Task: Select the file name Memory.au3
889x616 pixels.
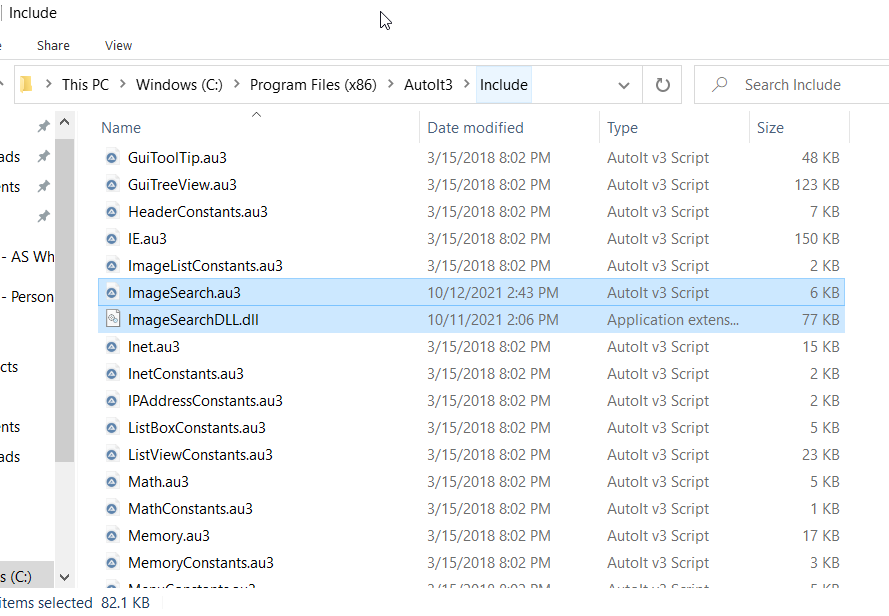Action: click(x=169, y=535)
